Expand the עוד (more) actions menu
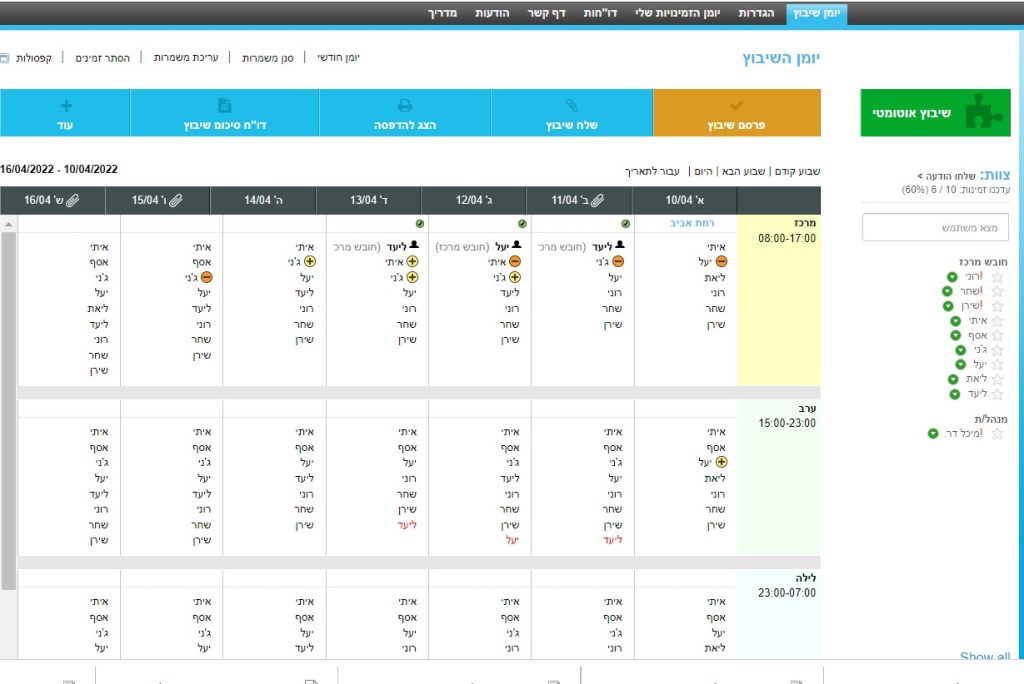This screenshot has height=684, width=1024. (65, 113)
